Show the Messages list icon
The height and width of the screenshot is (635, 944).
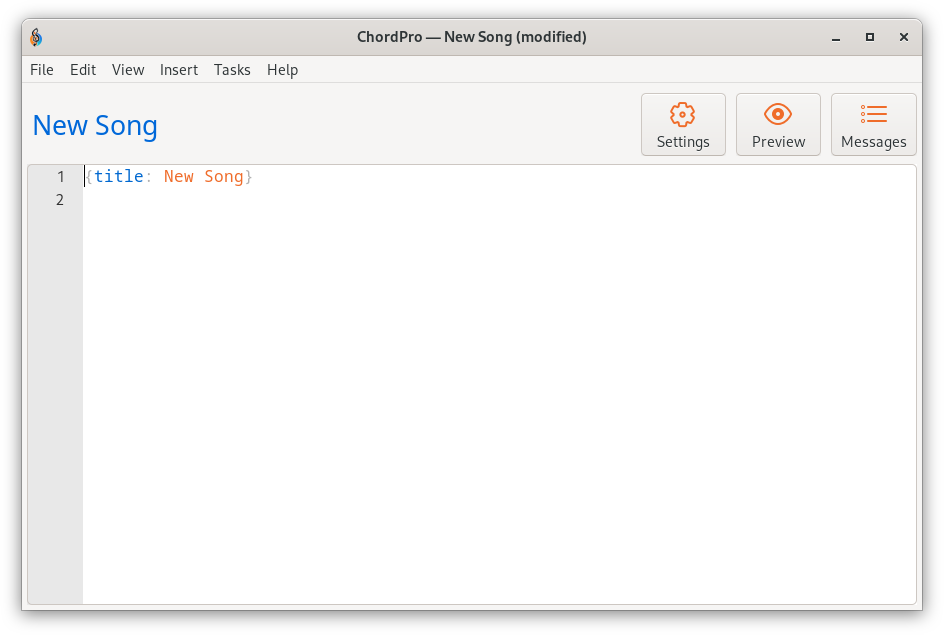(x=874, y=114)
